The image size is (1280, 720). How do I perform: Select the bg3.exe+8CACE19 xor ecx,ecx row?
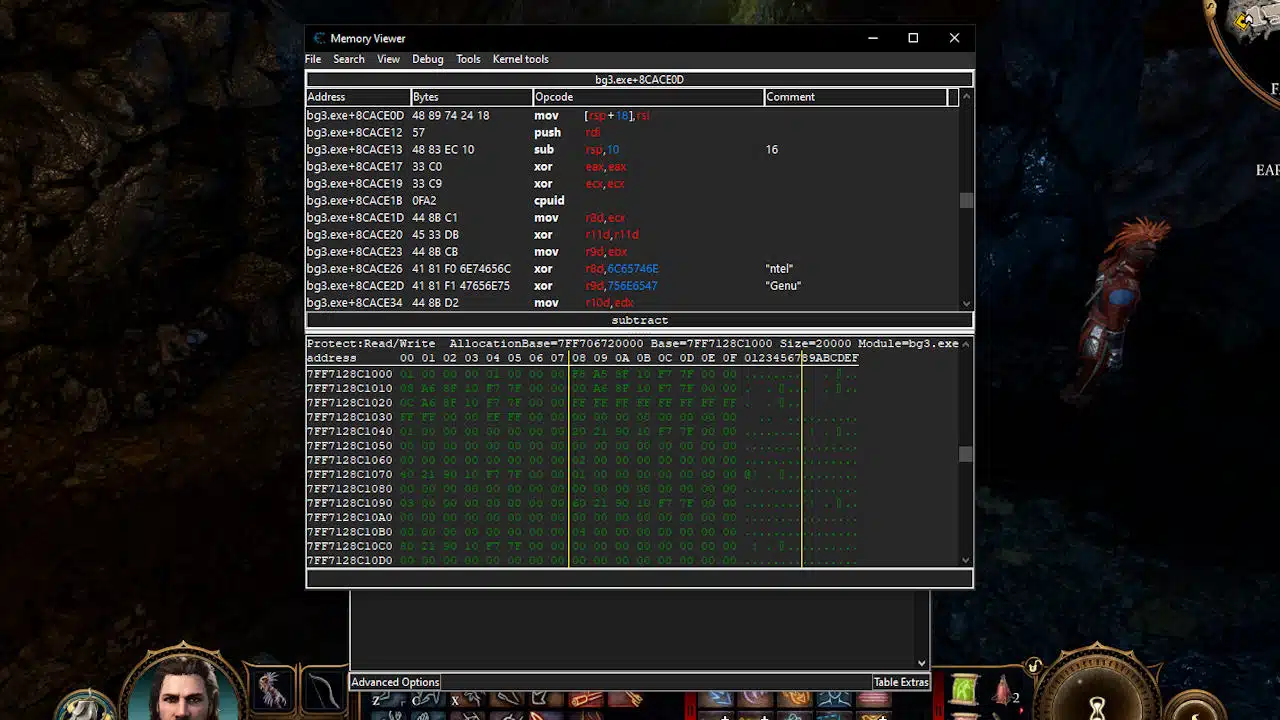coord(632,184)
